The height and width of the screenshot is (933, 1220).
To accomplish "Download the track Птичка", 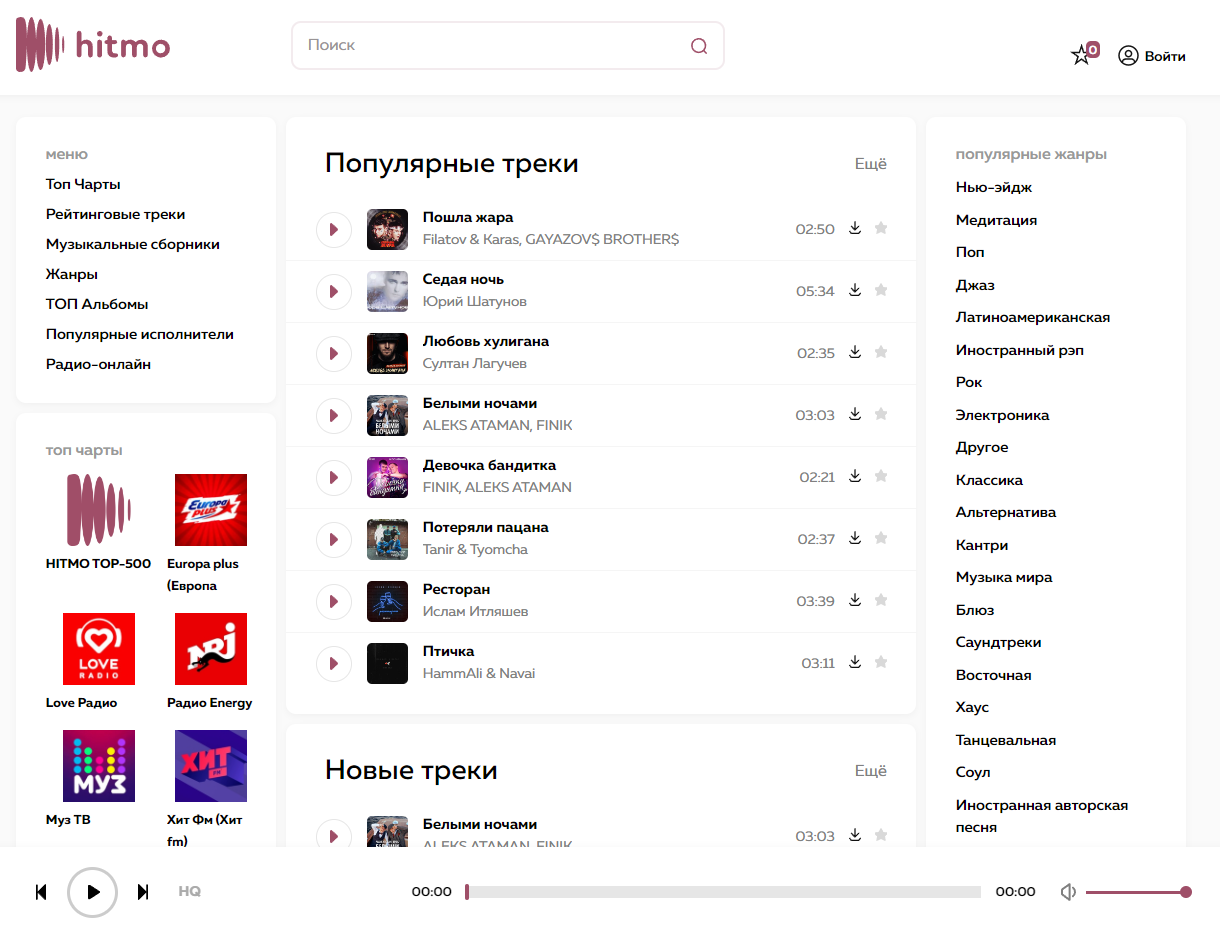I will click(x=855, y=662).
